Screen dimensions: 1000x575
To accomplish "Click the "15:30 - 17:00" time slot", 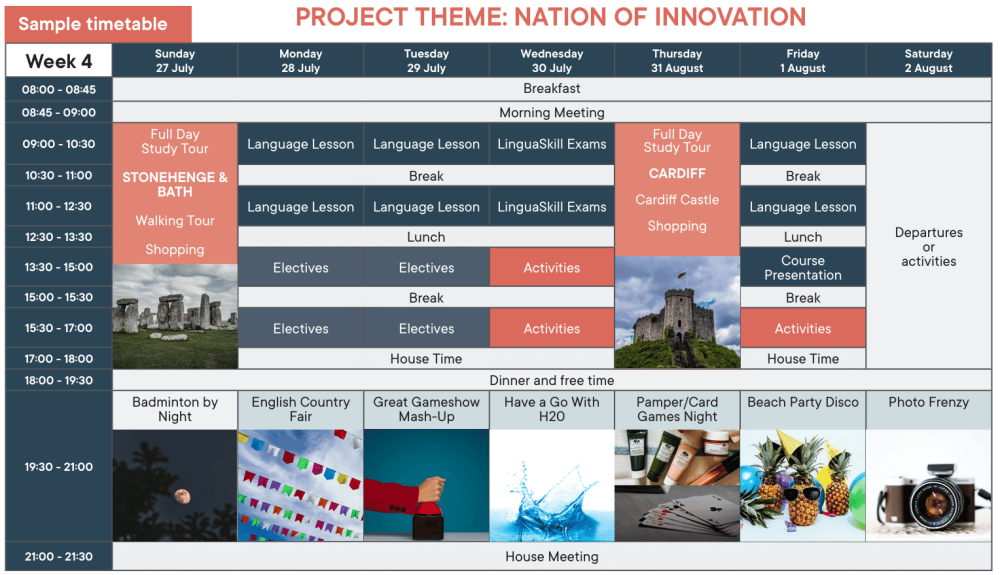I will click(59, 328).
